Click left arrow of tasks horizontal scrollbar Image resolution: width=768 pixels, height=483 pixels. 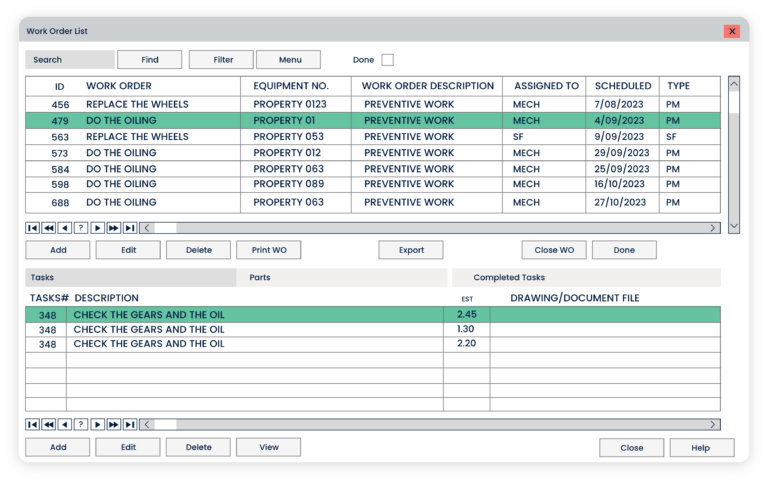(x=147, y=425)
